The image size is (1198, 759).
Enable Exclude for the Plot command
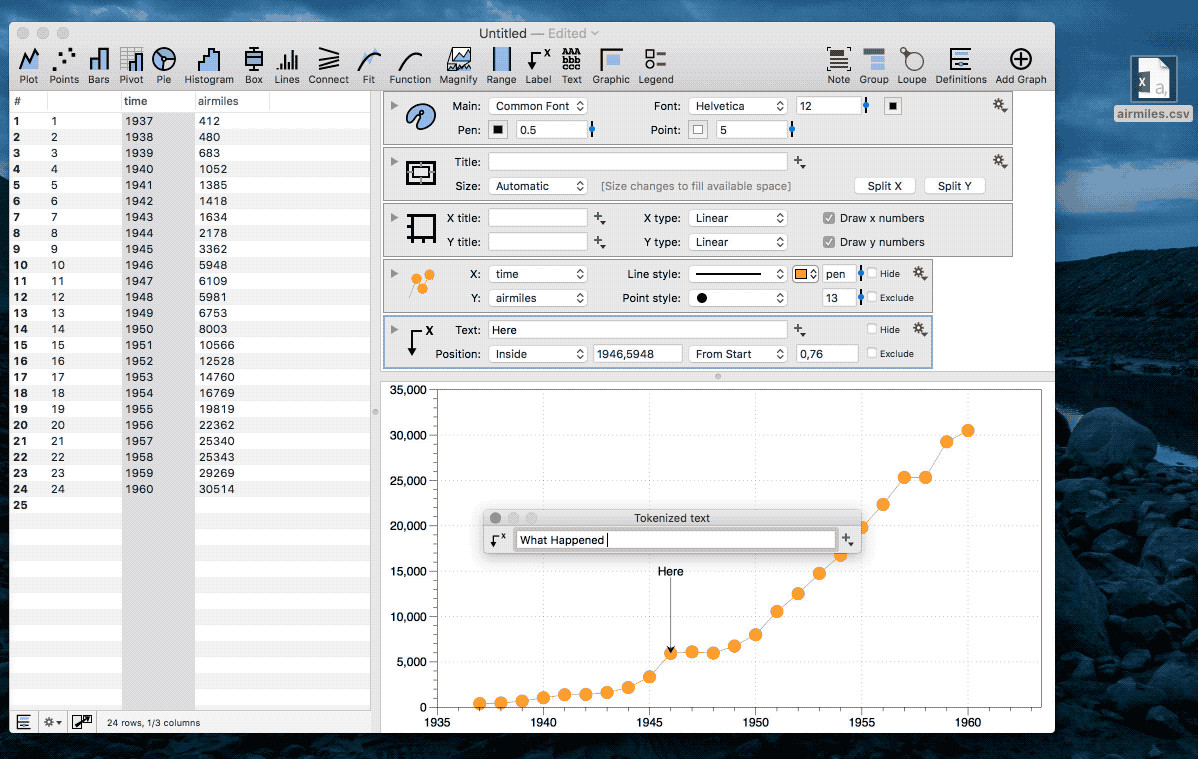(x=872, y=297)
